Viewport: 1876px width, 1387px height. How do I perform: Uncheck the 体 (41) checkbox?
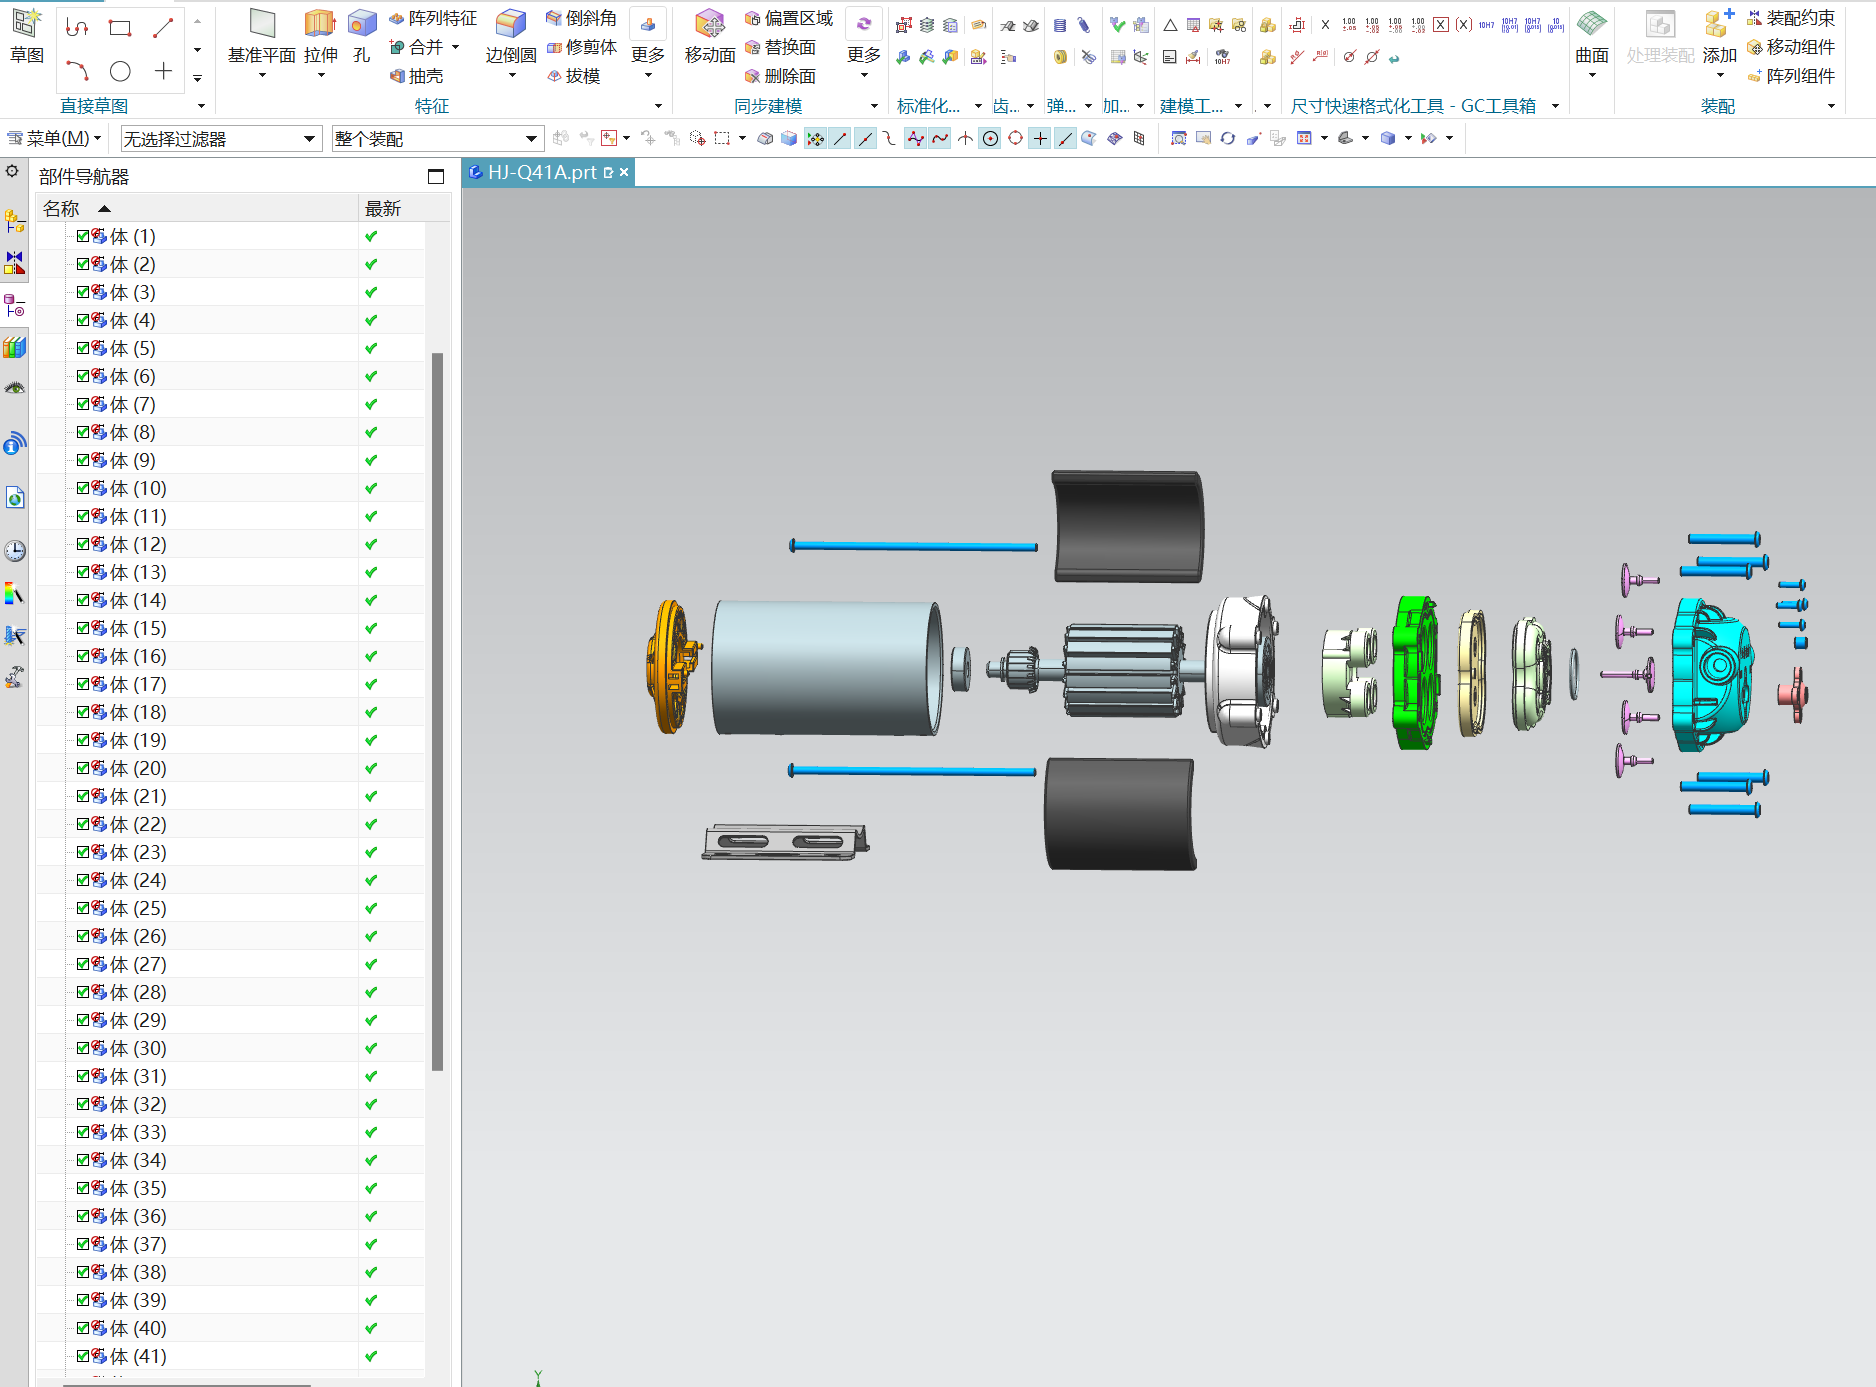coord(83,1356)
